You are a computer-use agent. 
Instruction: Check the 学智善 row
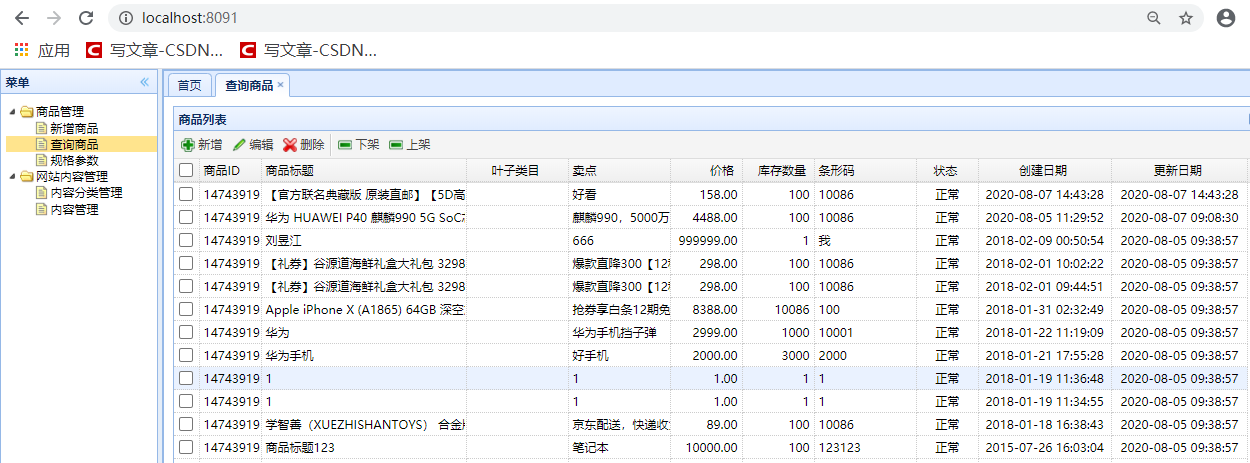tap(186, 424)
